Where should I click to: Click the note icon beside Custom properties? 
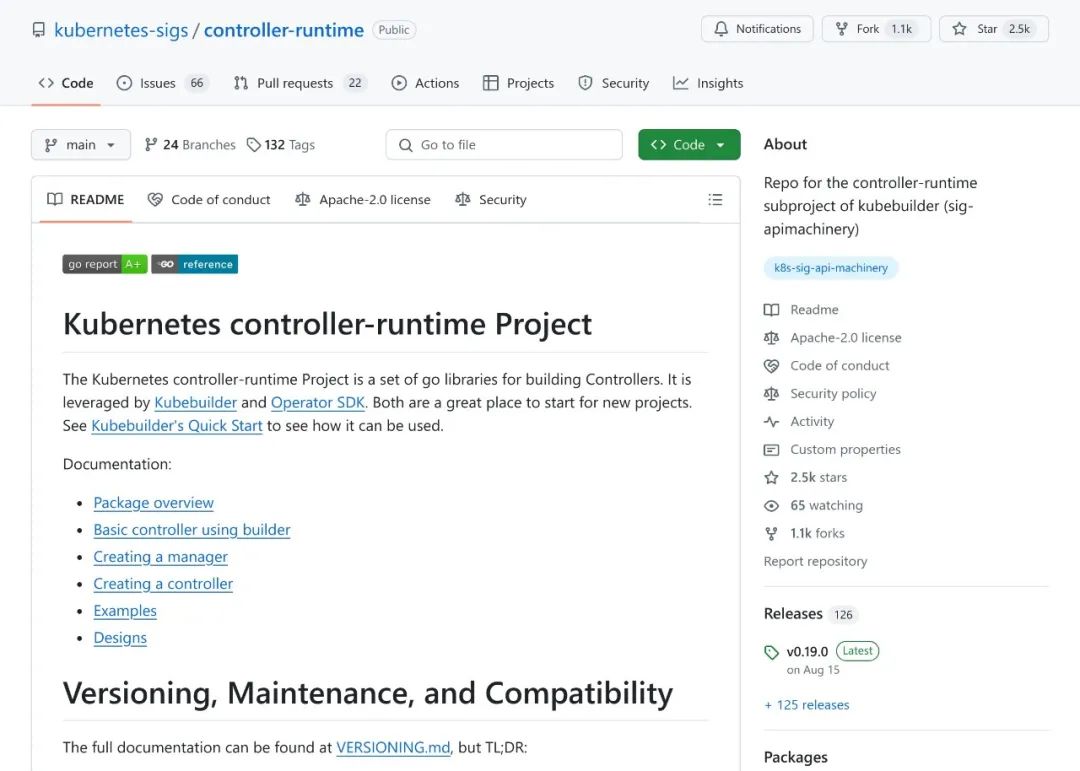[x=771, y=450]
